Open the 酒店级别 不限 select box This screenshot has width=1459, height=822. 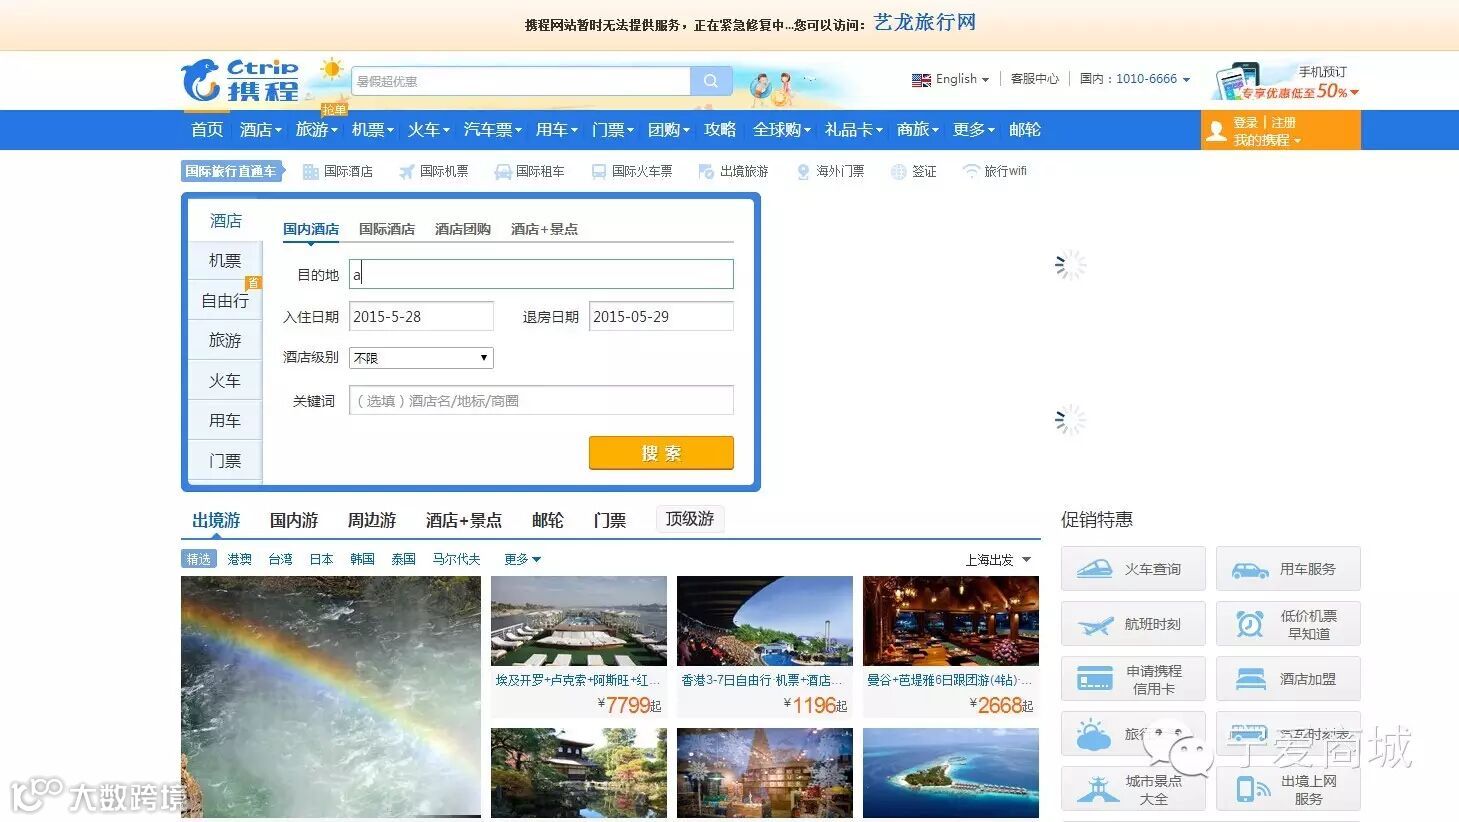pyautogui.click(x=421, y=358)
